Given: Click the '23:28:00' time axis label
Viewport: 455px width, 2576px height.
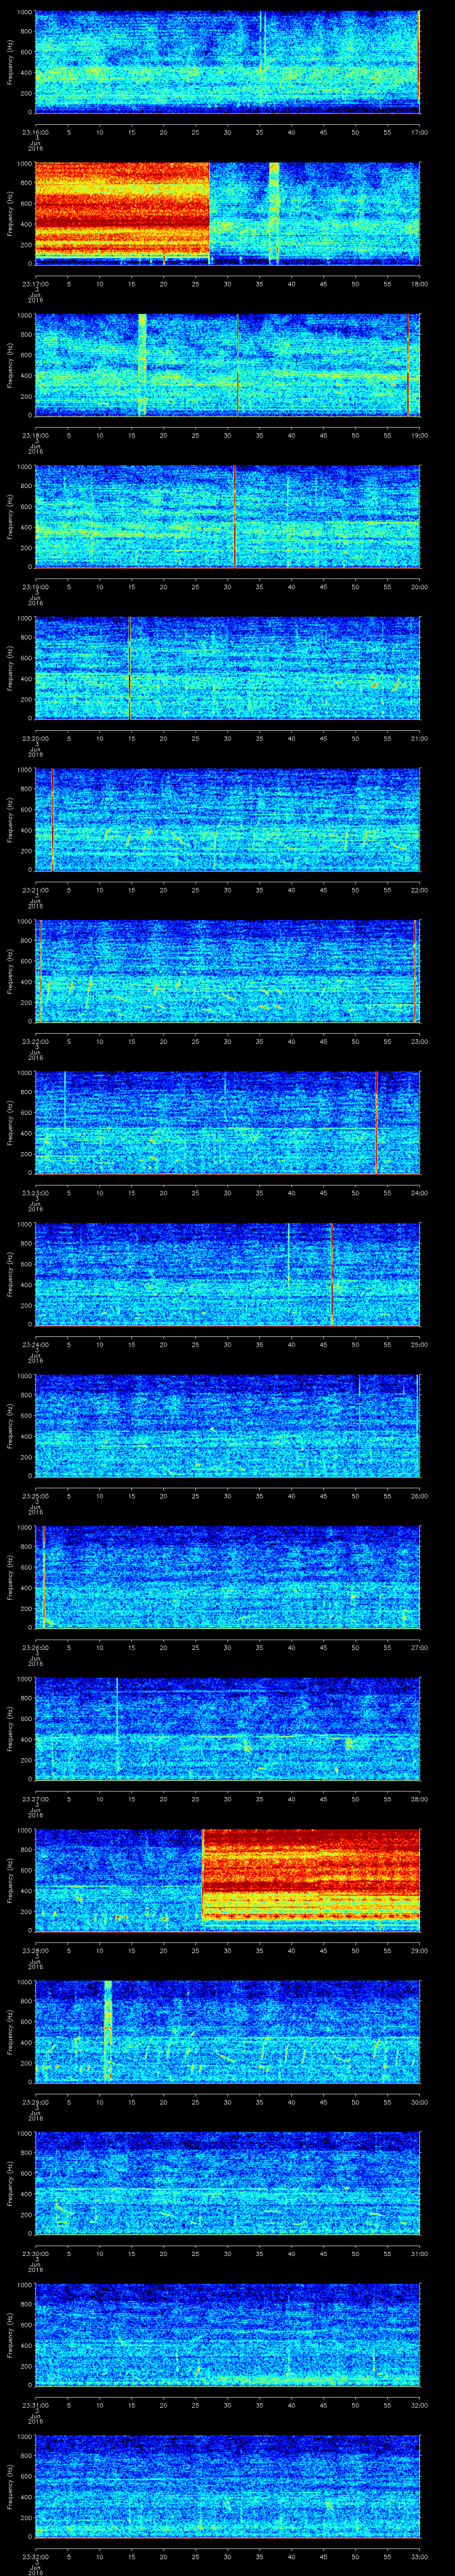Looking at the screenshot, I should pyautogui.click(x=36, y=1951).
